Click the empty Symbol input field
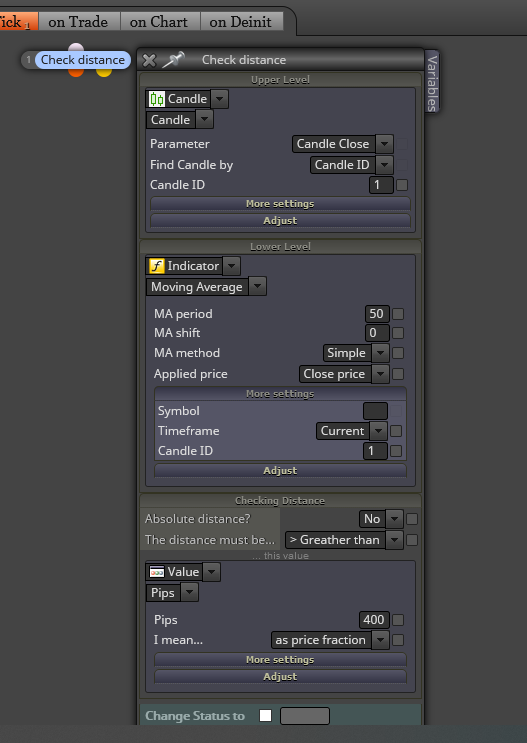 375,411
